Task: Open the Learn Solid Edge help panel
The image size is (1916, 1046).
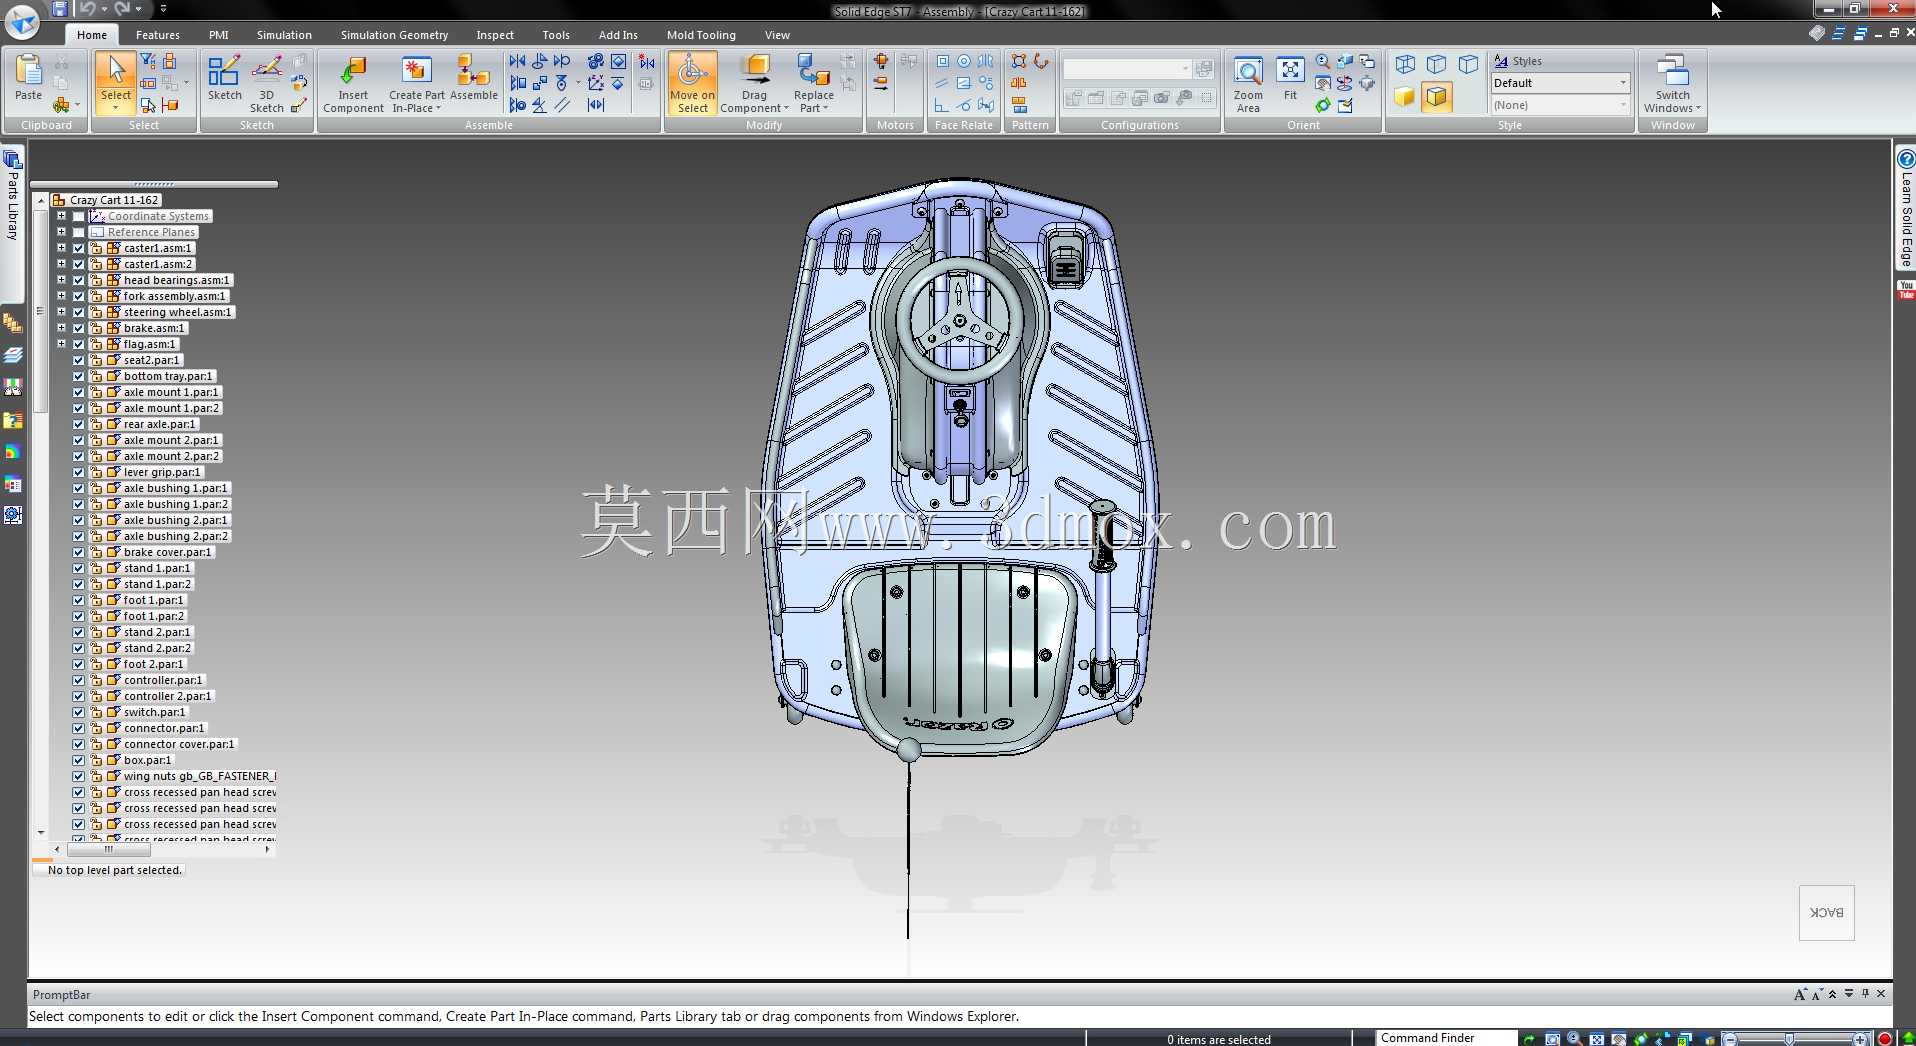Action: click(1906, 208)
